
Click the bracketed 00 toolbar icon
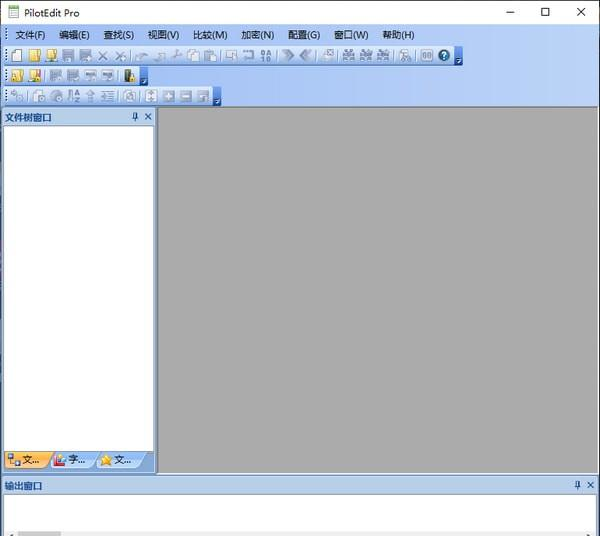tap(427, 56)
